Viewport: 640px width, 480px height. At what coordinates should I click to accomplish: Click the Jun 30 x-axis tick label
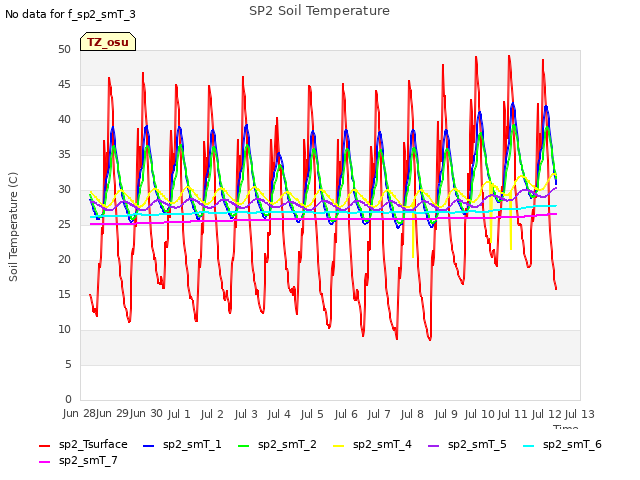(146, 414)
